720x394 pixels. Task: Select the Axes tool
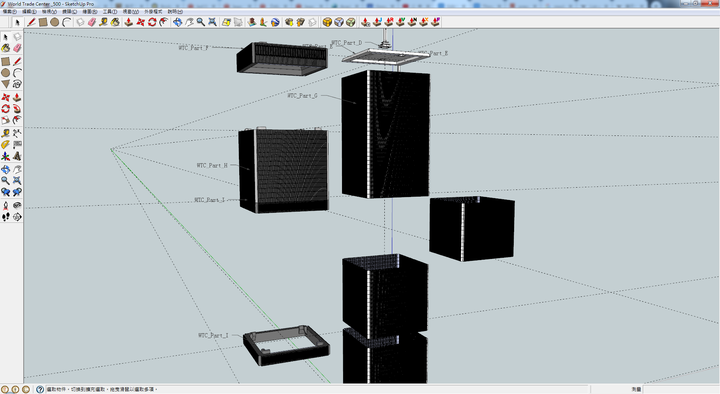click(6, 157)
